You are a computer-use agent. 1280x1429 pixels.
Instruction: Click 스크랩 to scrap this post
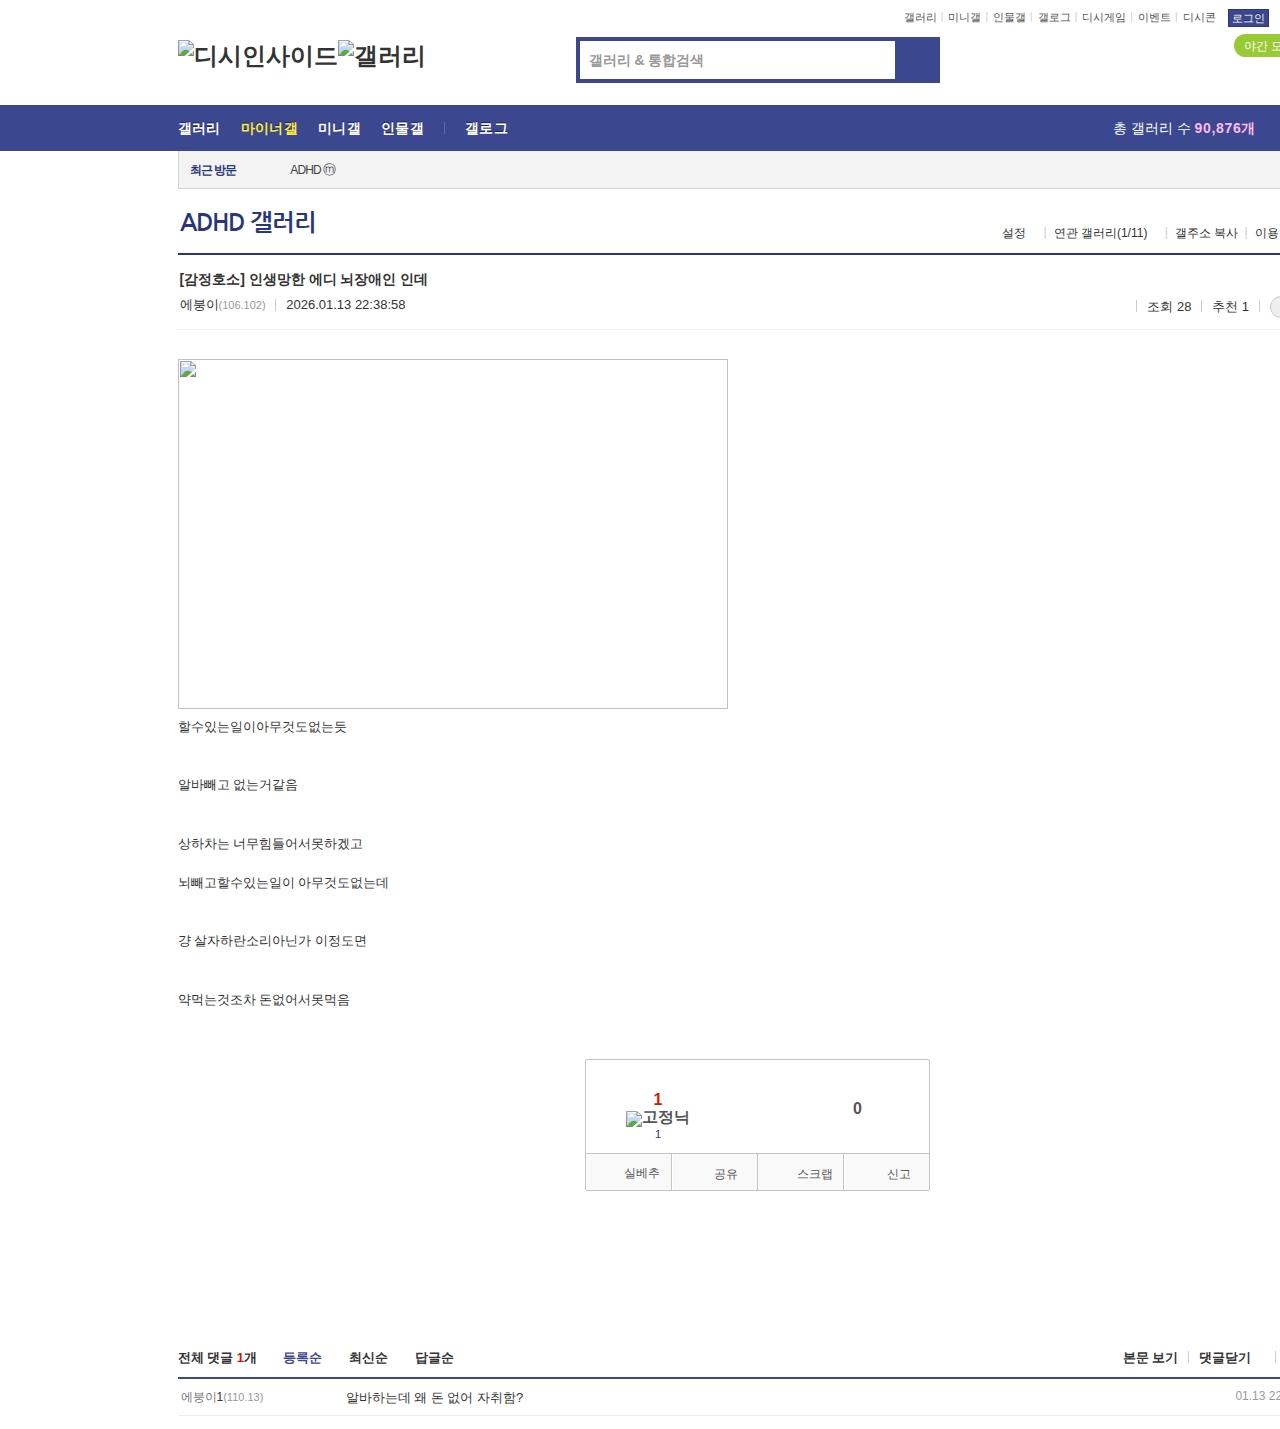(x=814, y=1174)
